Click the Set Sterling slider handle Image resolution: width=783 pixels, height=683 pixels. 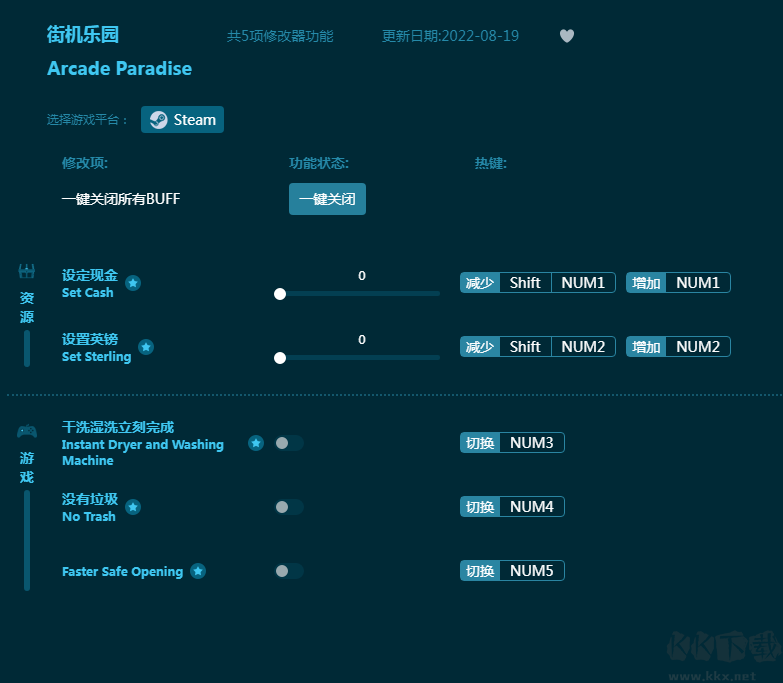(280, 358)
